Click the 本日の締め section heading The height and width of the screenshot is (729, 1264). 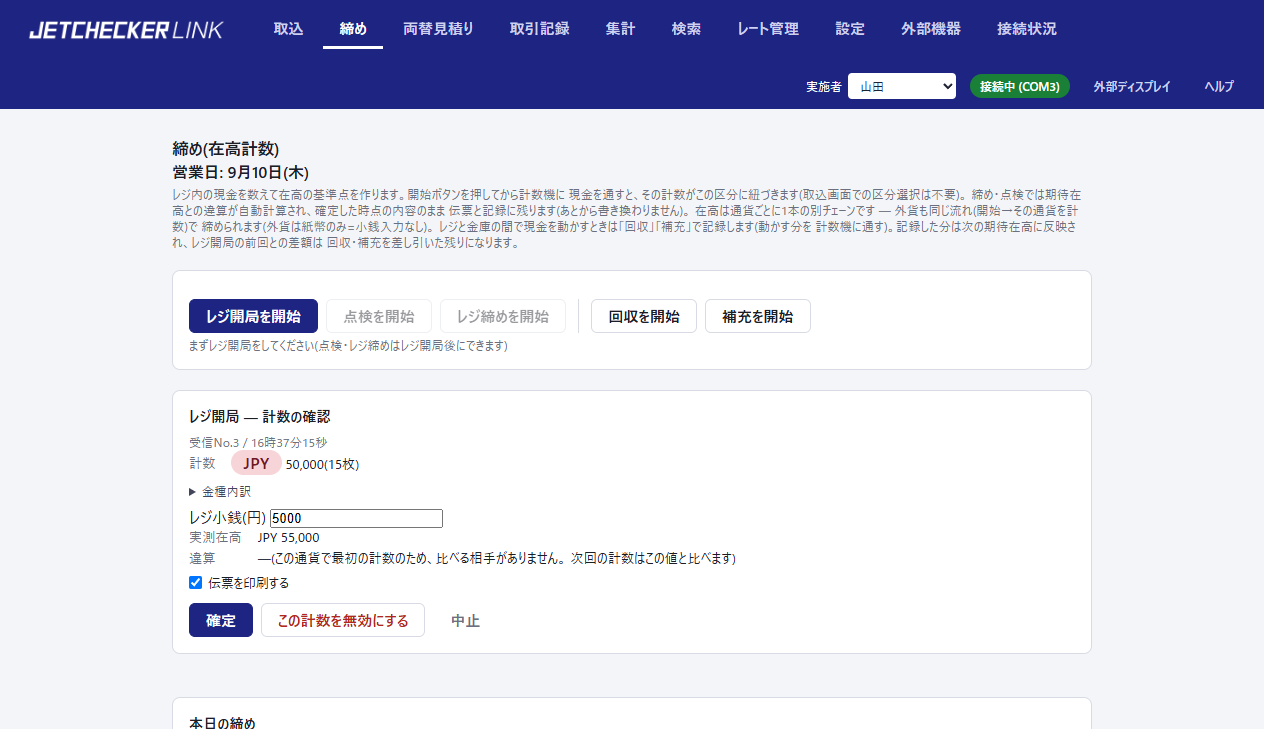pos(222,722)
